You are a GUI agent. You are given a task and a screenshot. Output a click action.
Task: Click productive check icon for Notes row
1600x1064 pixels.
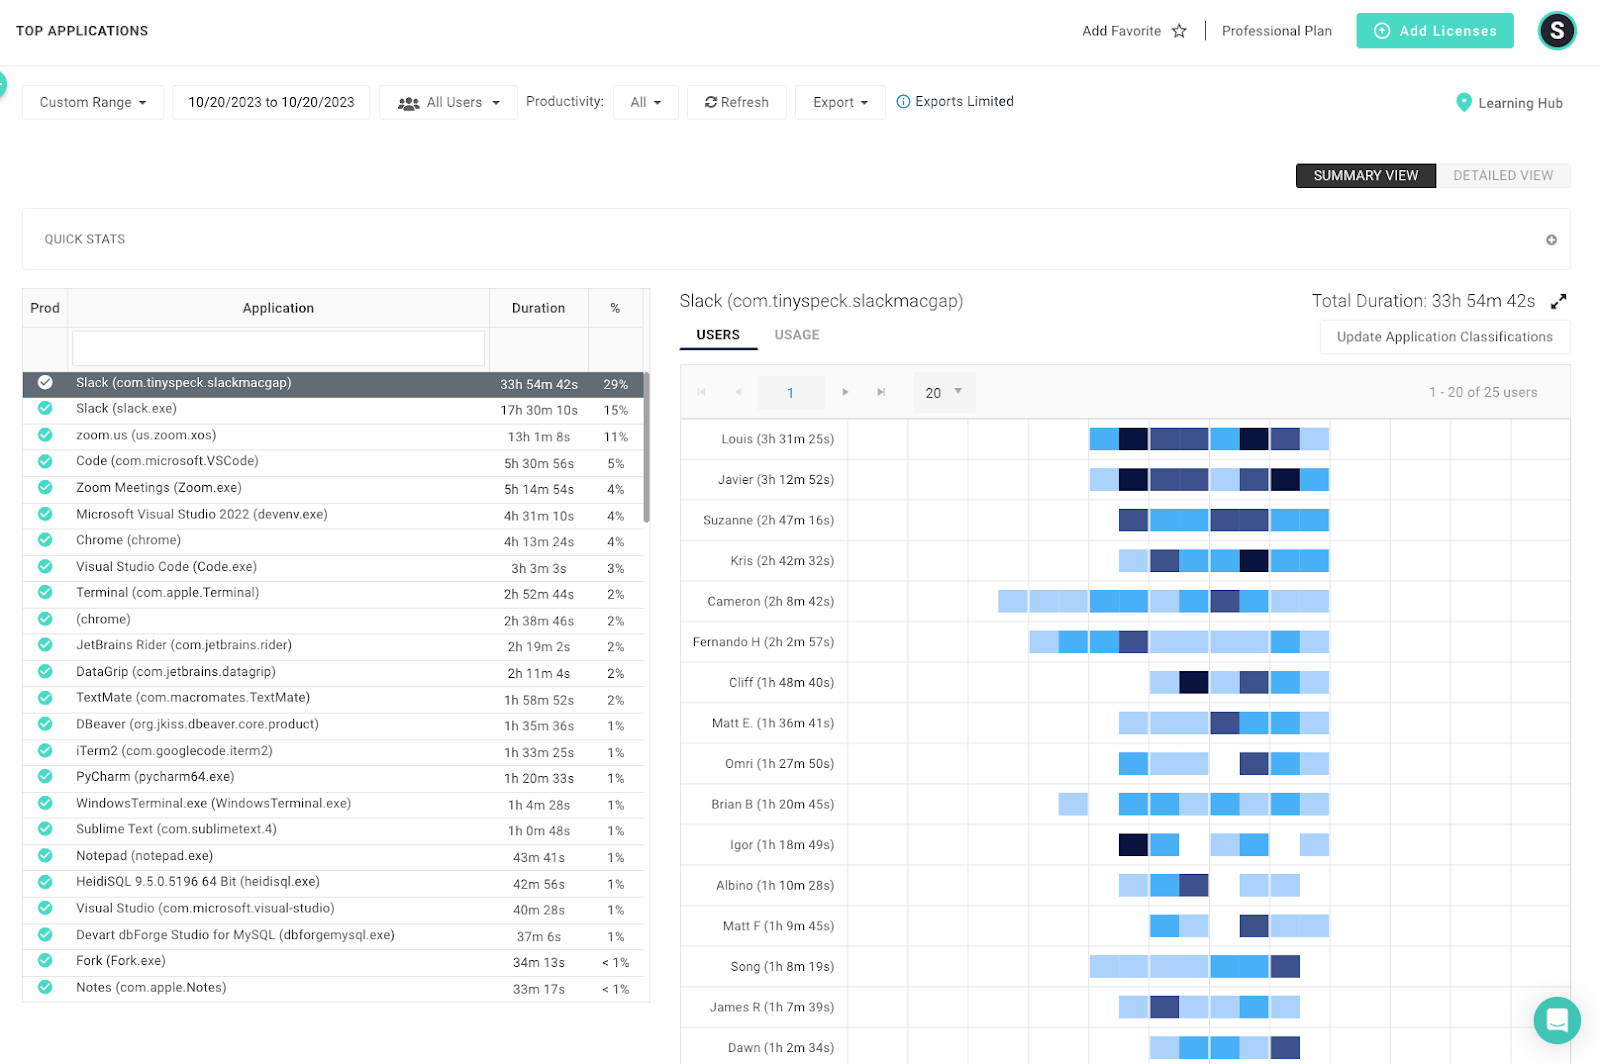[x=45, y=988]
